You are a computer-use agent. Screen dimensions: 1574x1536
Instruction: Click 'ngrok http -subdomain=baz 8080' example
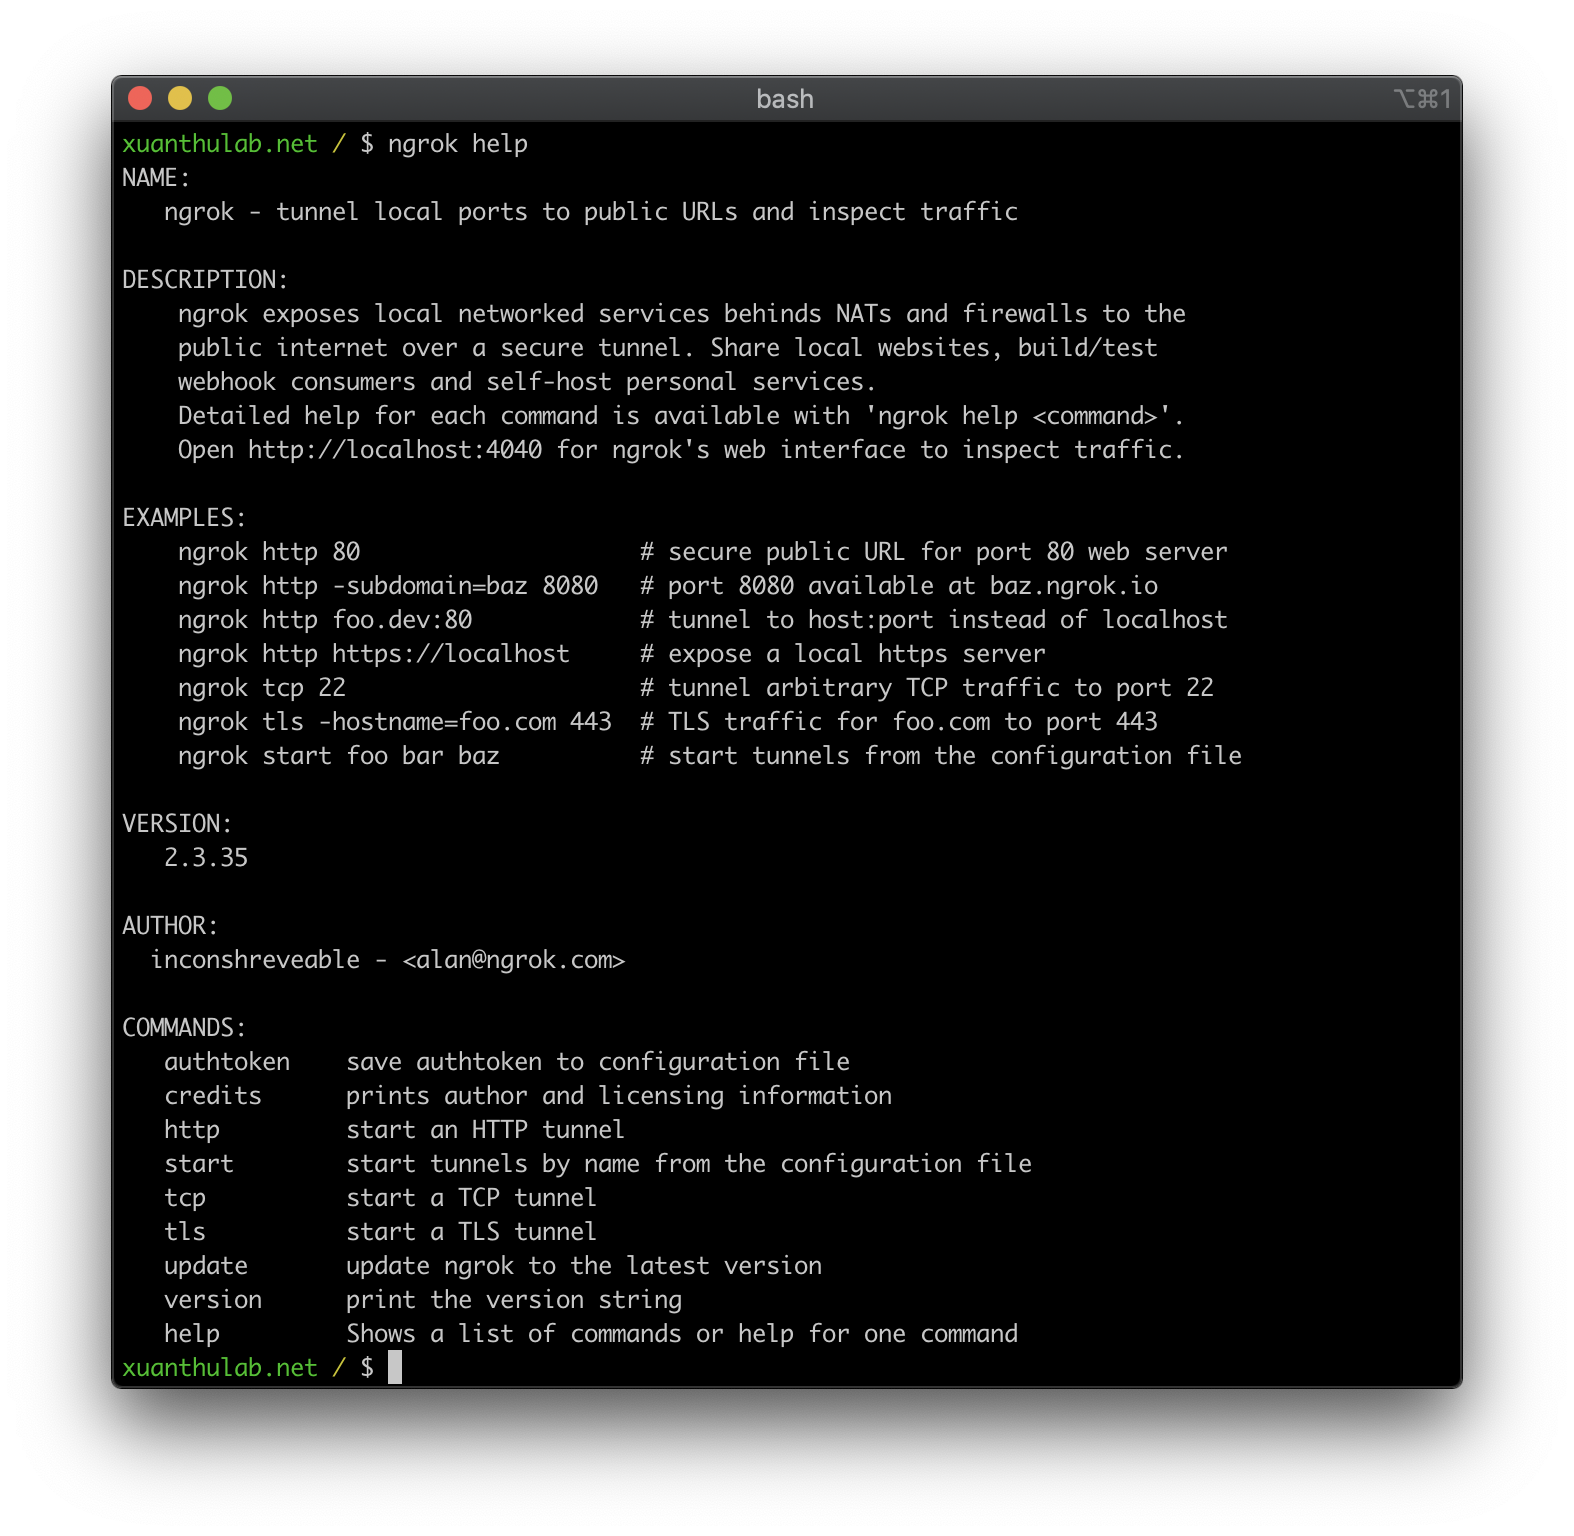pyautogui.click(x=388, y=586)
